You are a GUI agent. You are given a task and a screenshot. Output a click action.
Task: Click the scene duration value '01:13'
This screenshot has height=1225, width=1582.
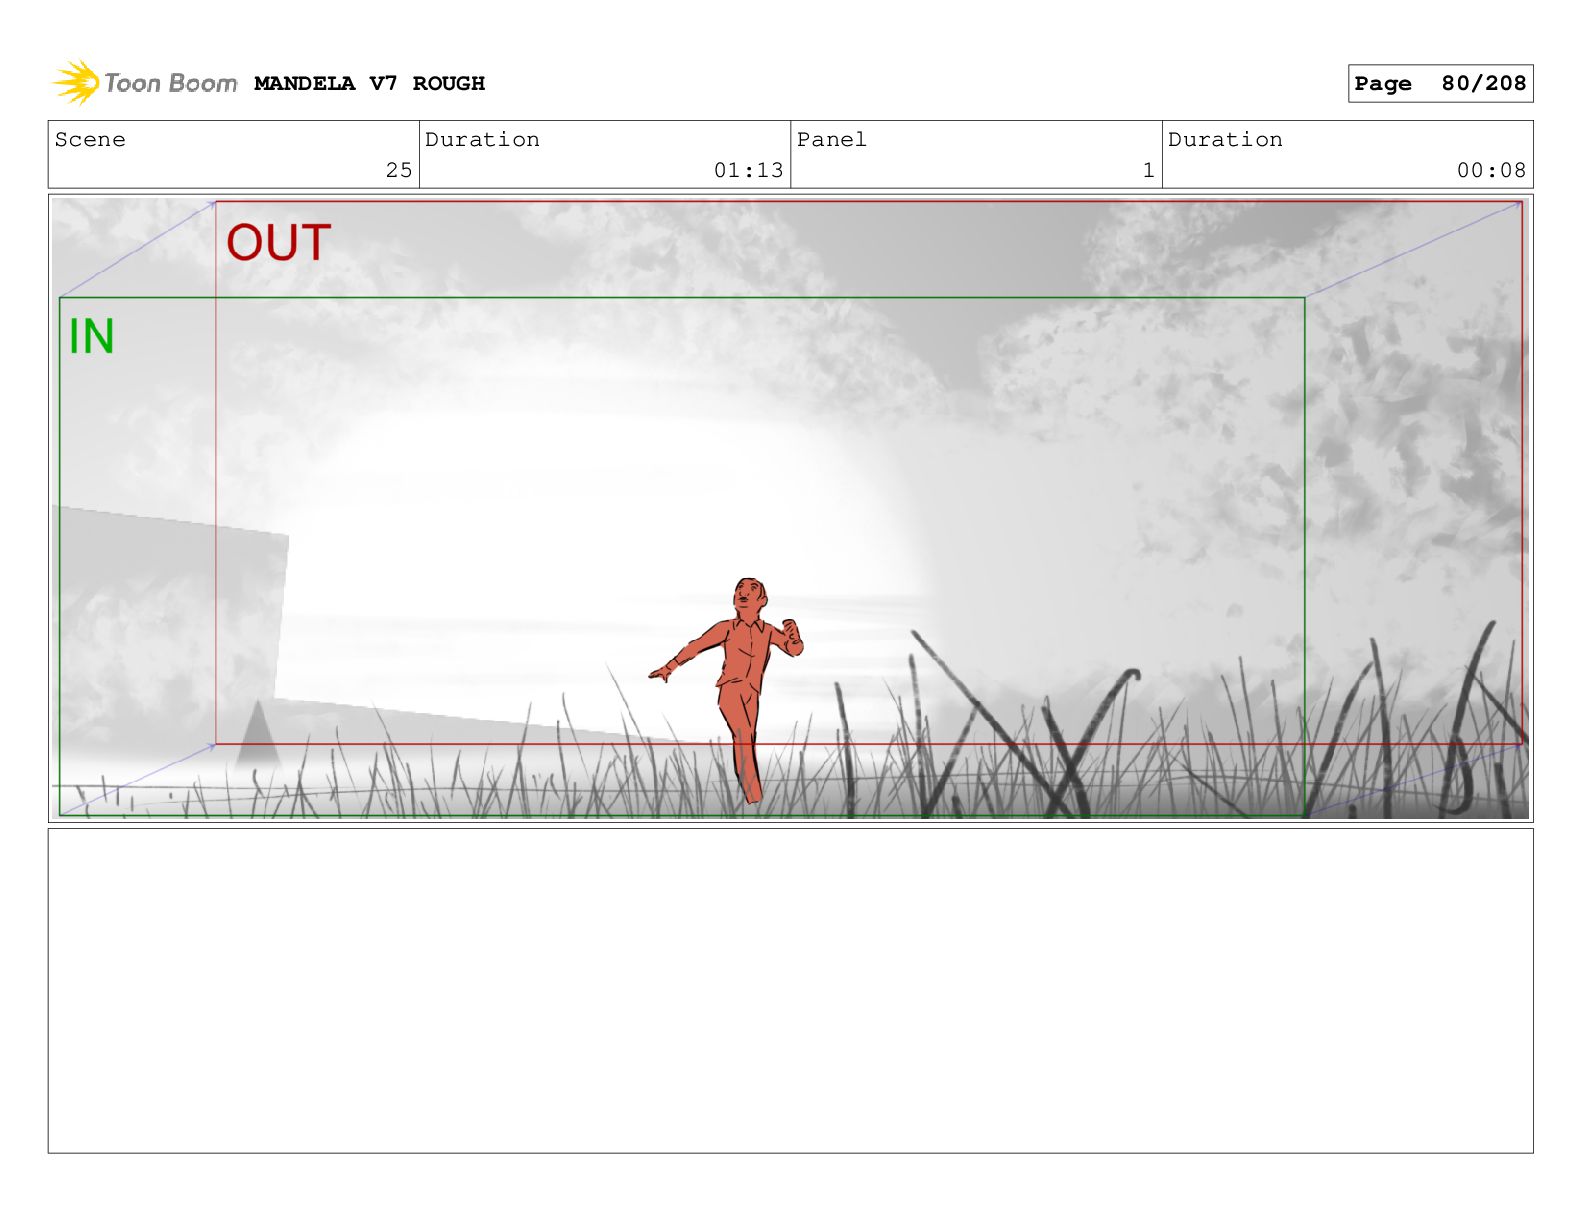(748, 171)
